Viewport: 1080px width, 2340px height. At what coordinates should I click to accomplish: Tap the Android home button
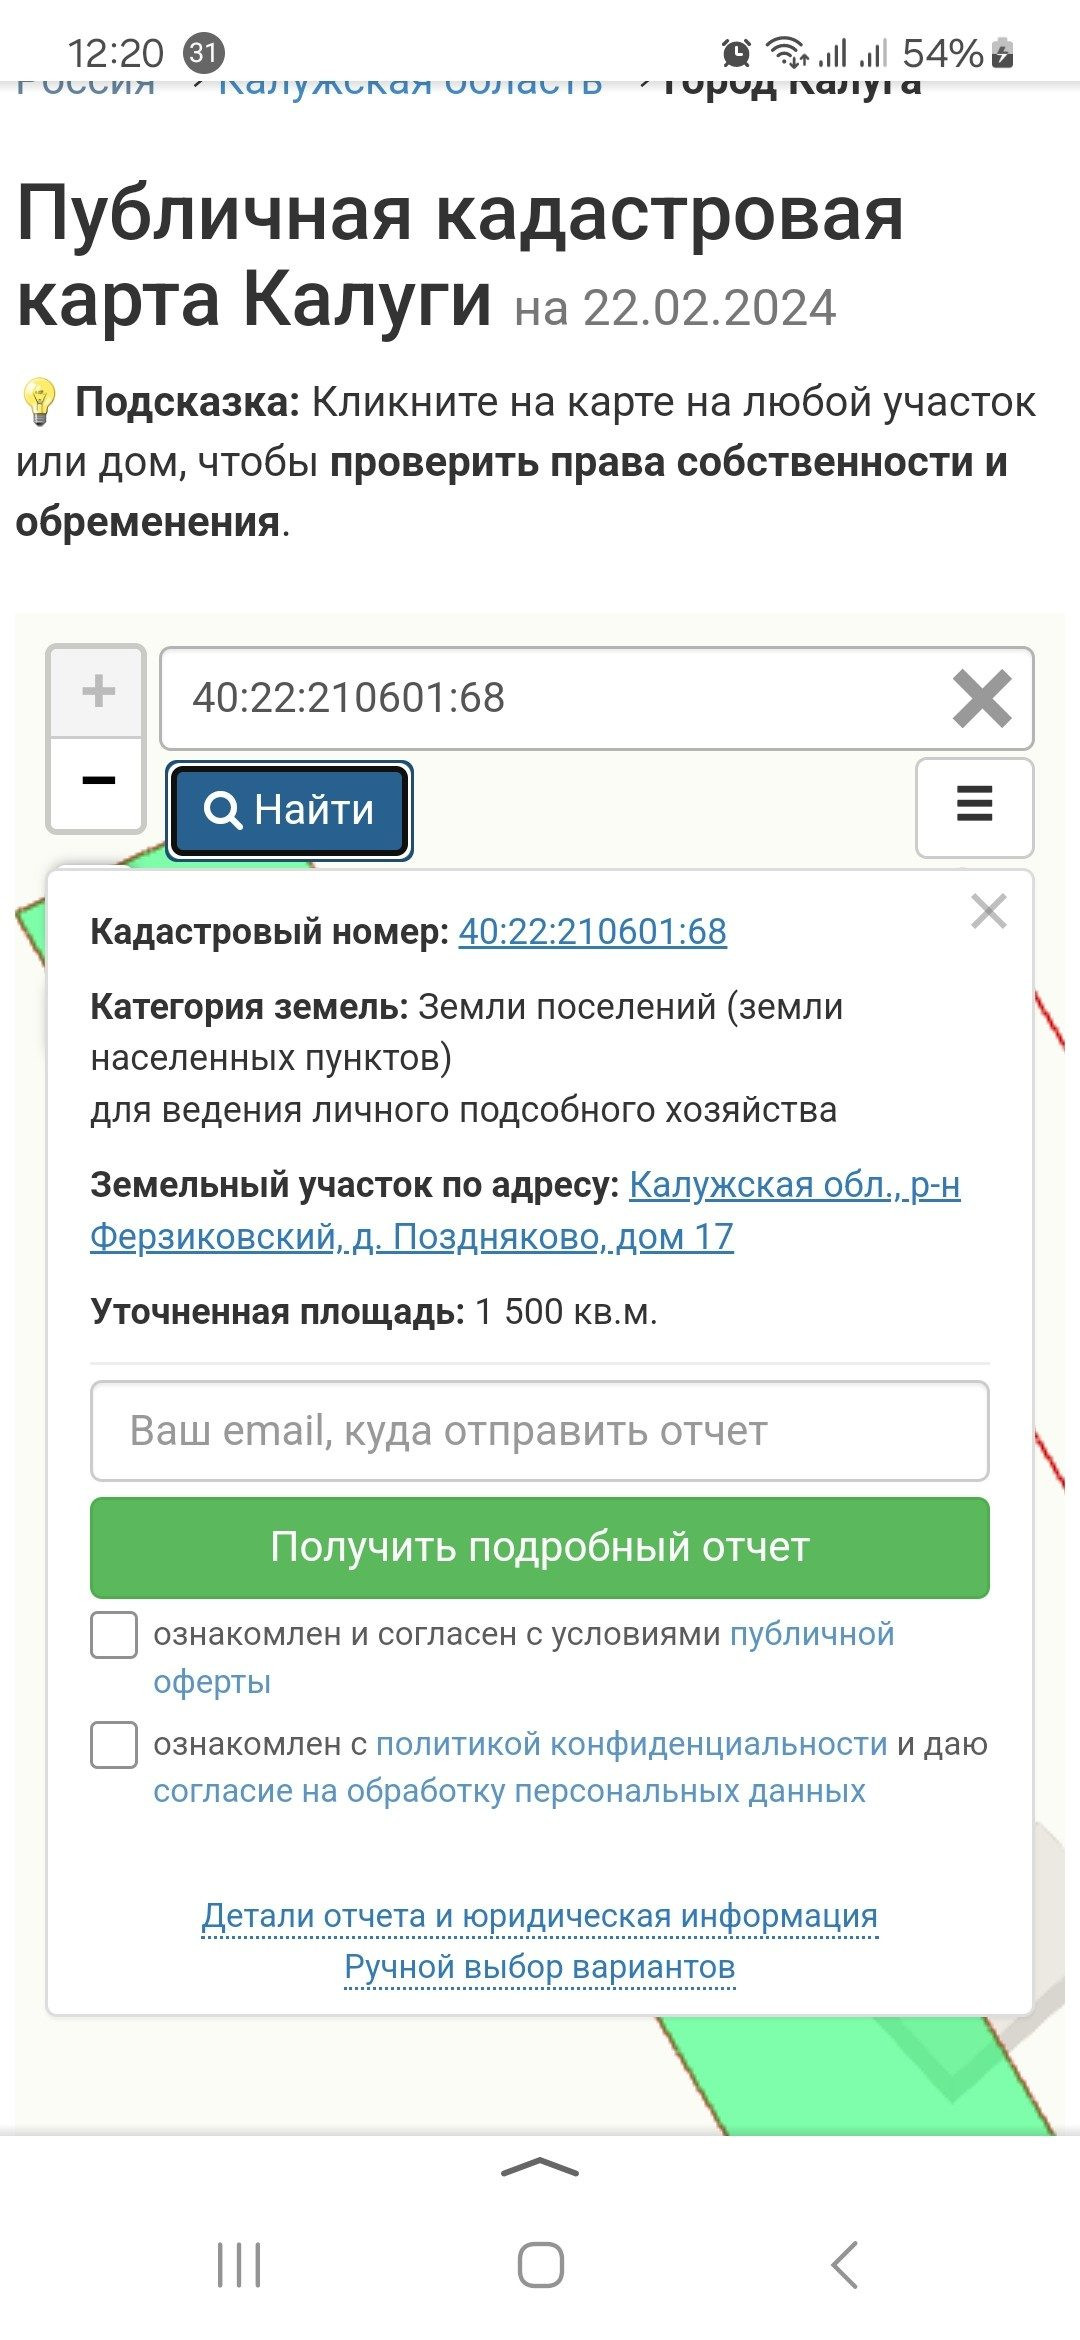[x=540, y=2264]
